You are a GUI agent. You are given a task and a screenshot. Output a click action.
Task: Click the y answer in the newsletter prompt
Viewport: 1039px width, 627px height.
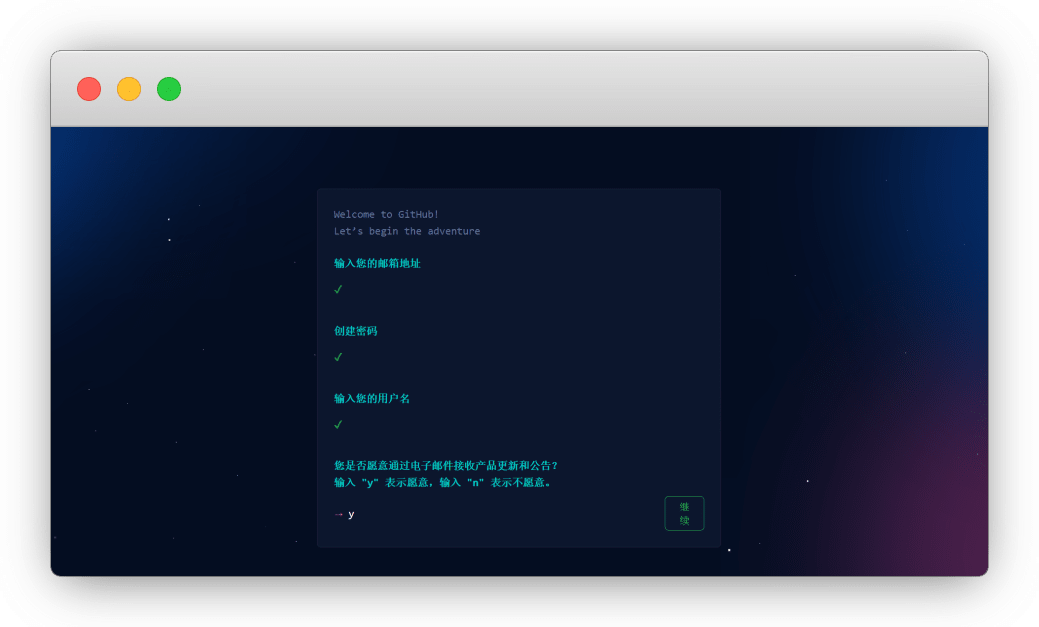349,514
